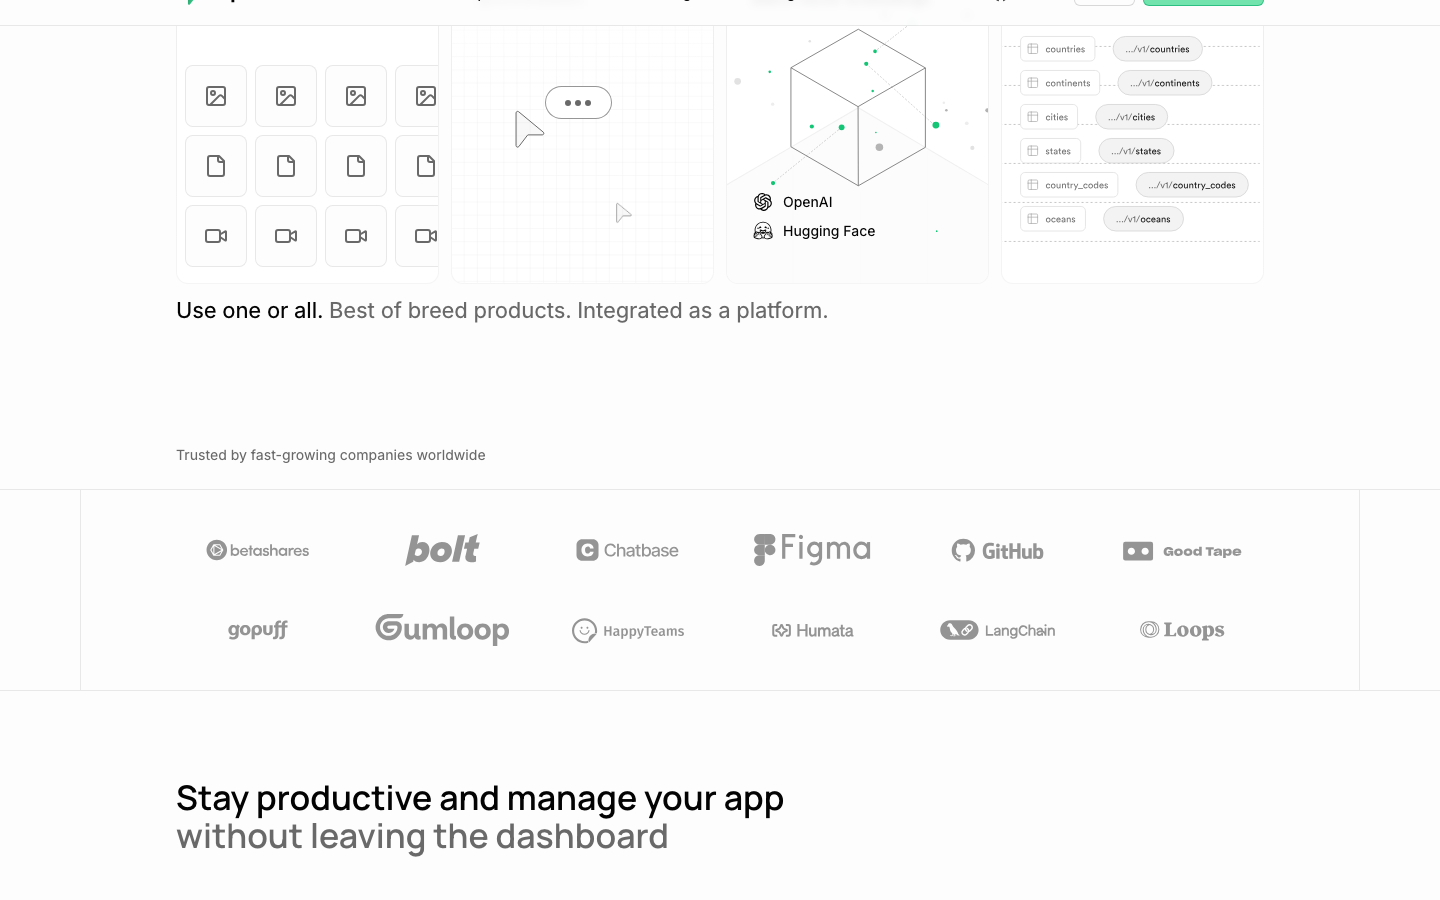Select the country_codes table chip
This screenshot has height=900, width=1440.
point(1069,185)
